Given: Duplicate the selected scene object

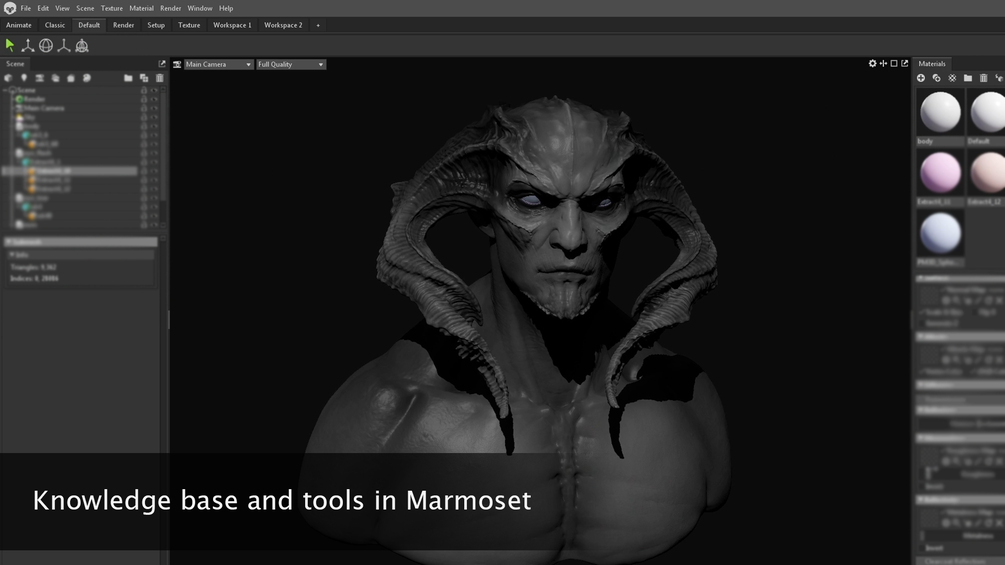Looking at the screenshot, I should coord(144,78).
